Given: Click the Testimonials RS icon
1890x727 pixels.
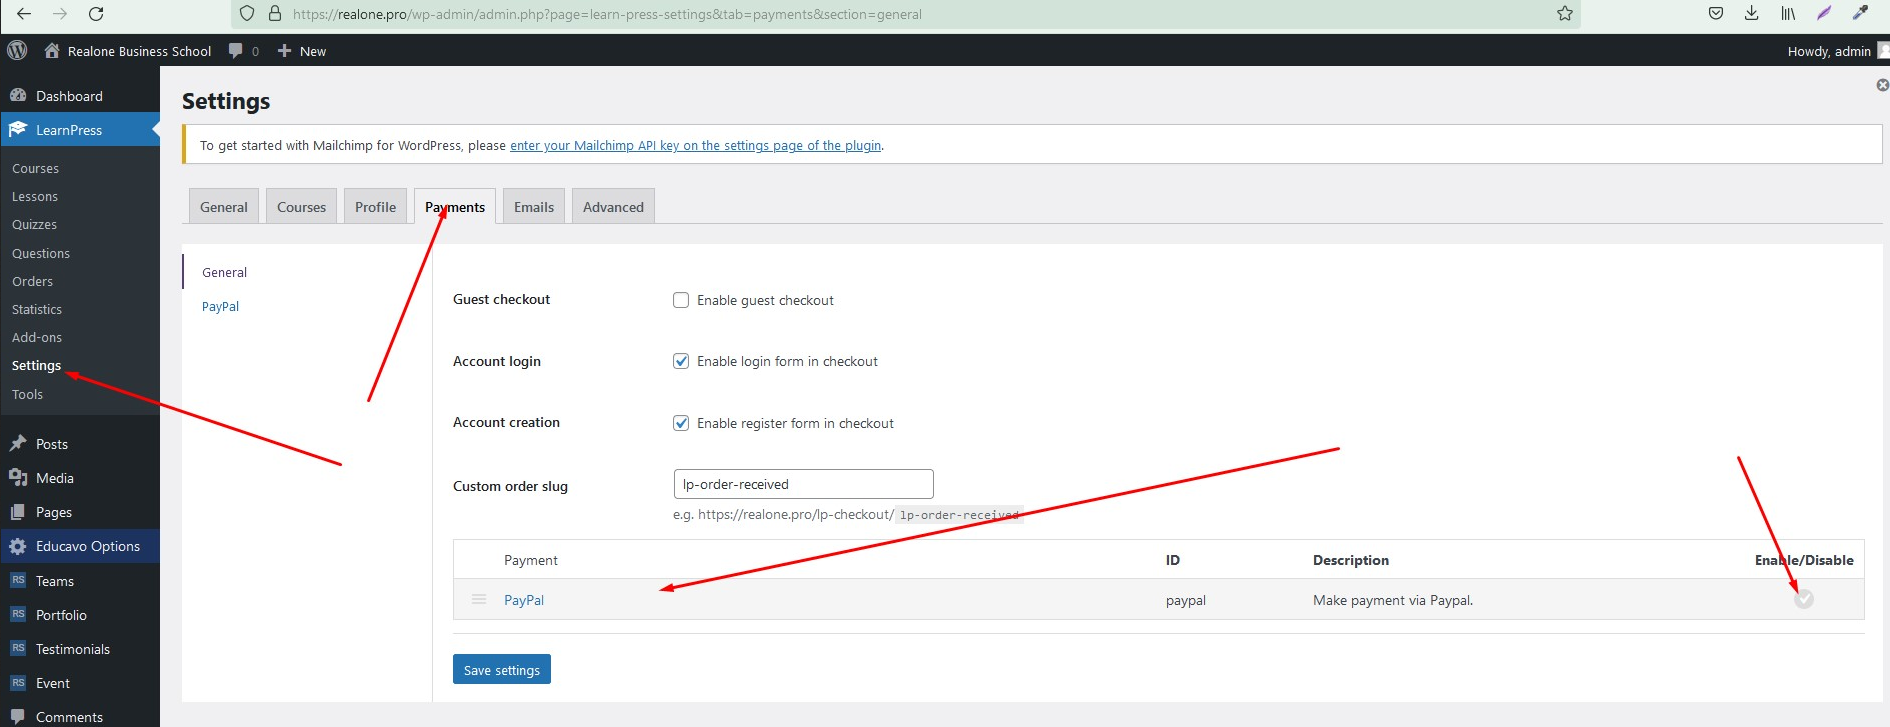Looking at the screenshot, I should 18,648.
